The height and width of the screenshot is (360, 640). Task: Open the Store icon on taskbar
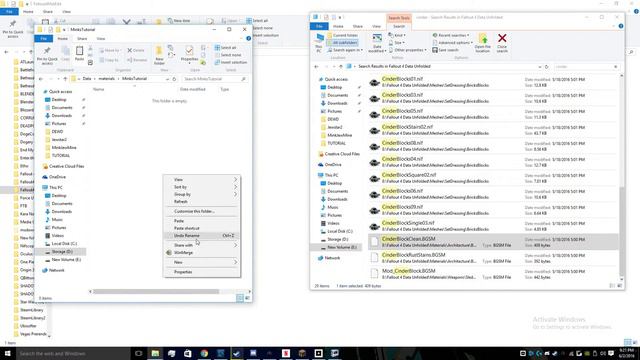[x=188, y=353]
